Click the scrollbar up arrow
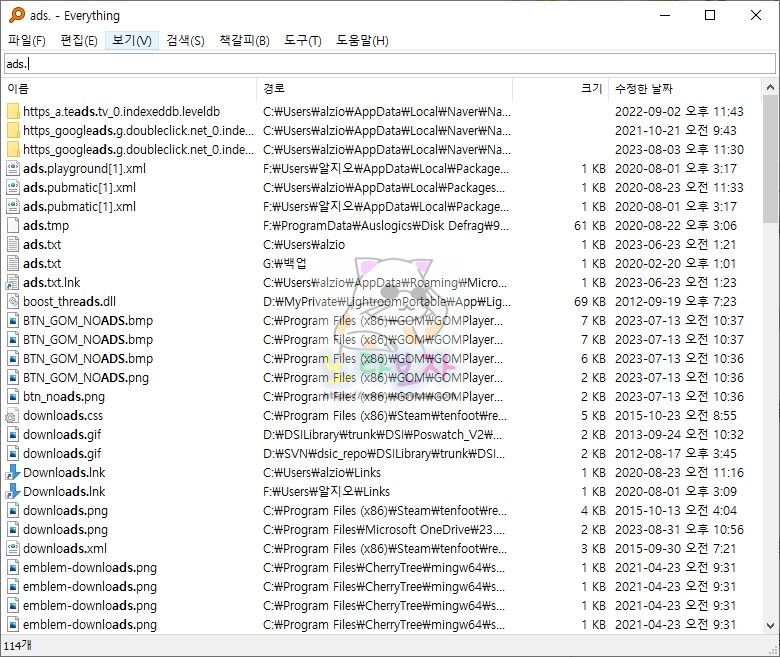This screenshot has height=657, width=780. point(770,88)
